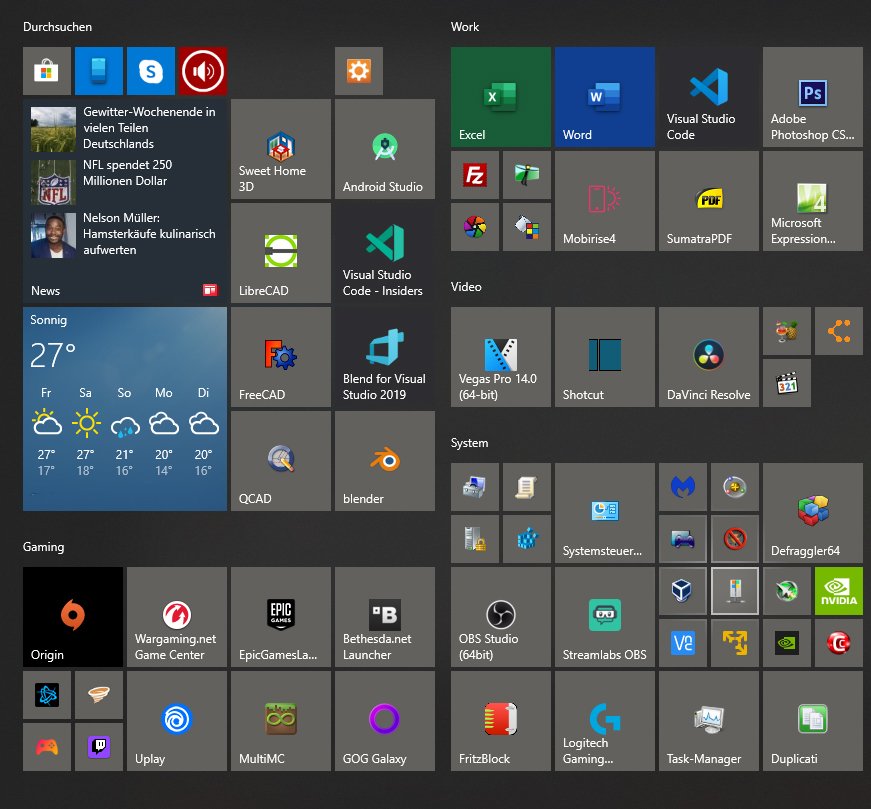Open the game controller devices tile in System
Viewport: 871px width, 809px height.
683,539
